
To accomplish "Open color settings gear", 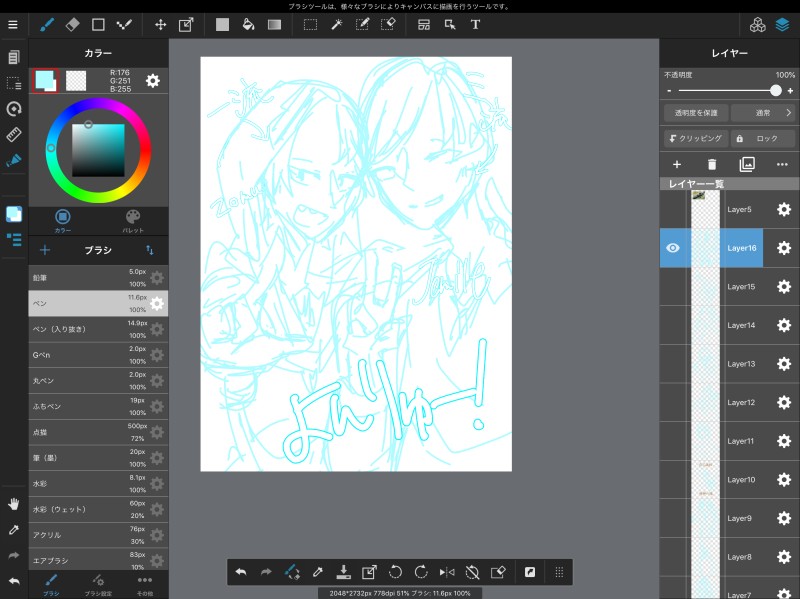I will [x=153, y=81].
